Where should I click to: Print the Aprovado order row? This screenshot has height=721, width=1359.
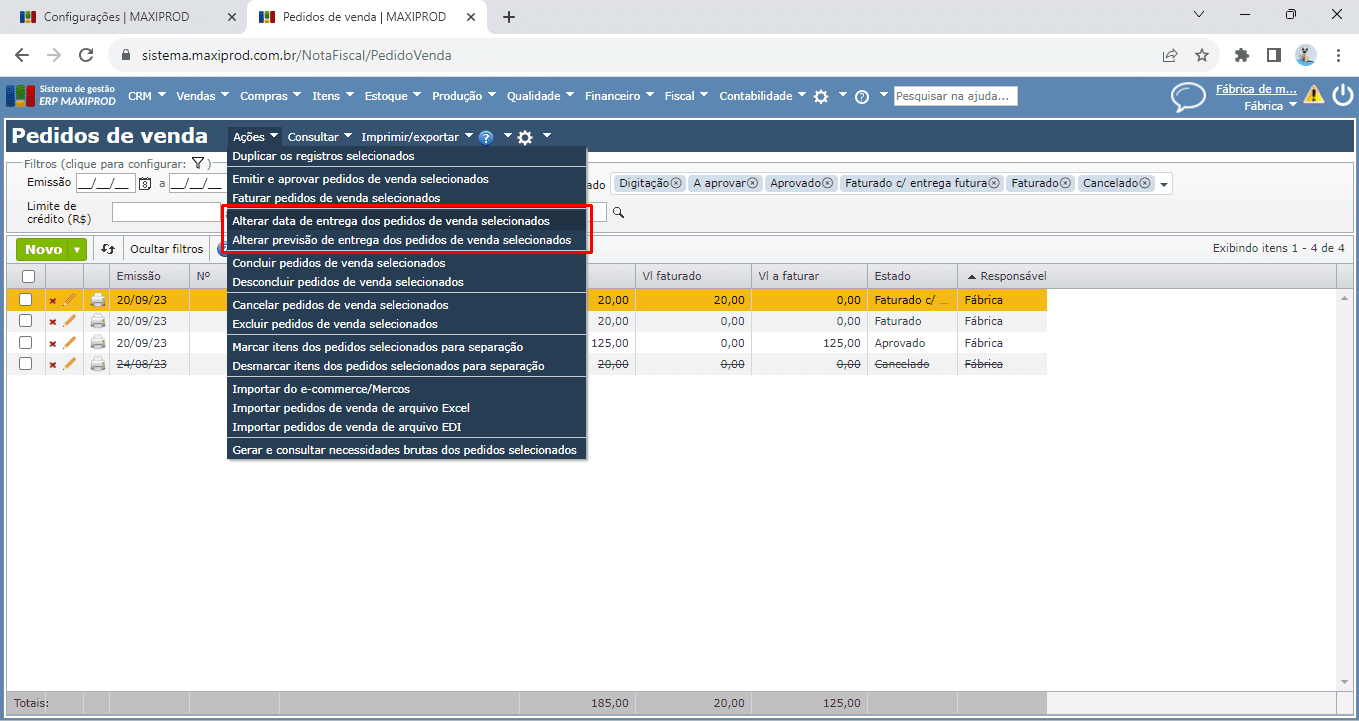(x=98, y=343)
